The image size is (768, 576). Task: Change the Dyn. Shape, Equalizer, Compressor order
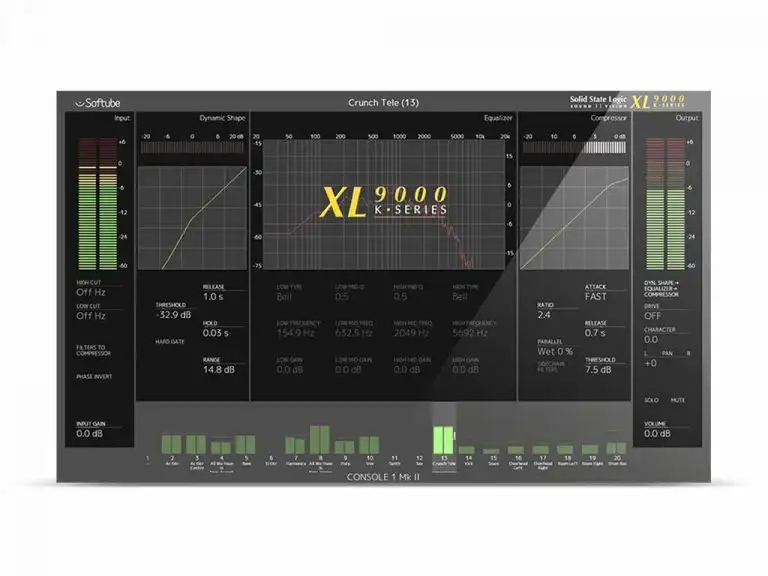661,289
